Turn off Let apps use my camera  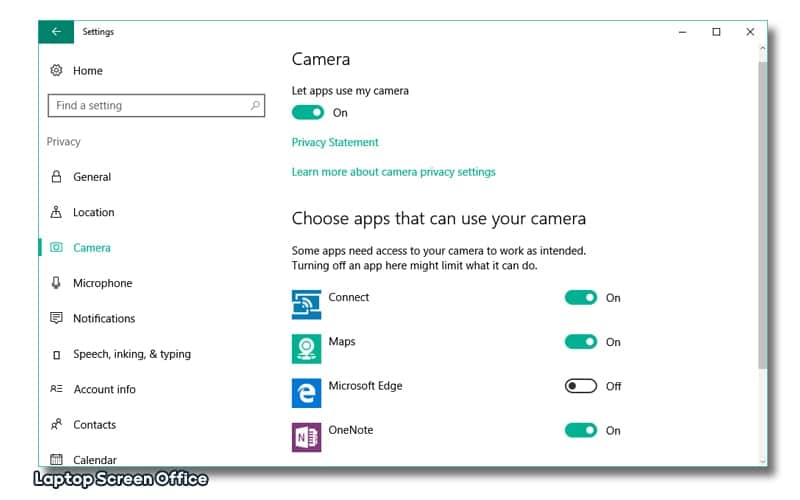pos(308,113)
